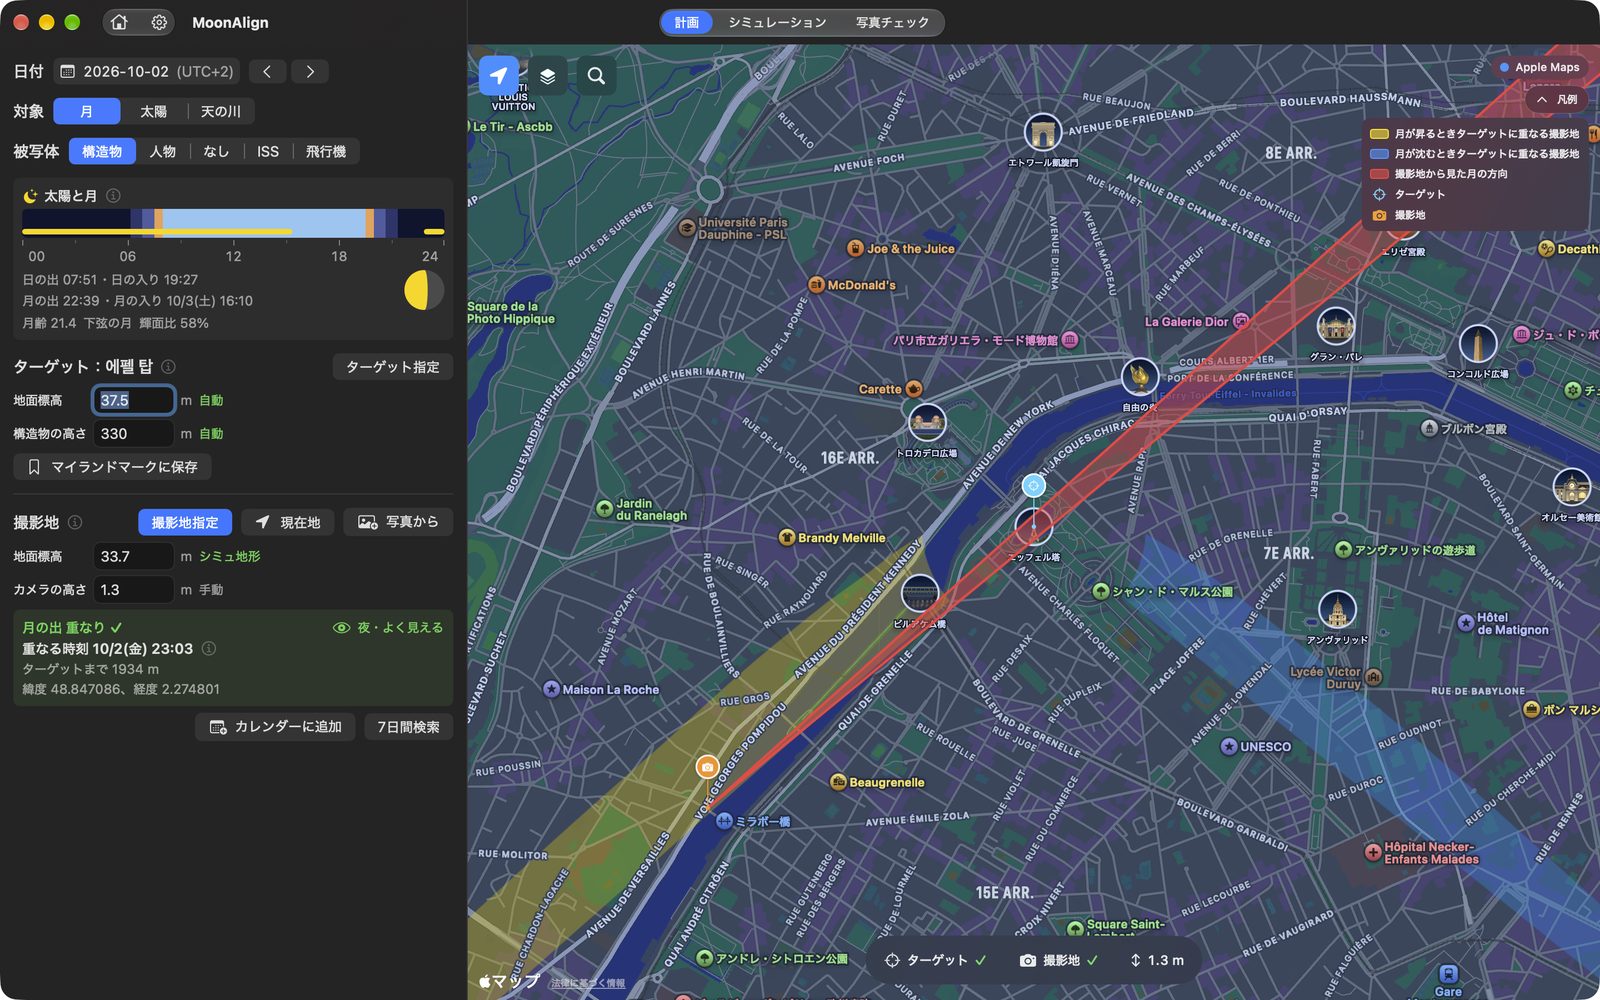Select 太陽 as the subject
Viewport: 1600px width, 1000px height.
tap(153, 111)
